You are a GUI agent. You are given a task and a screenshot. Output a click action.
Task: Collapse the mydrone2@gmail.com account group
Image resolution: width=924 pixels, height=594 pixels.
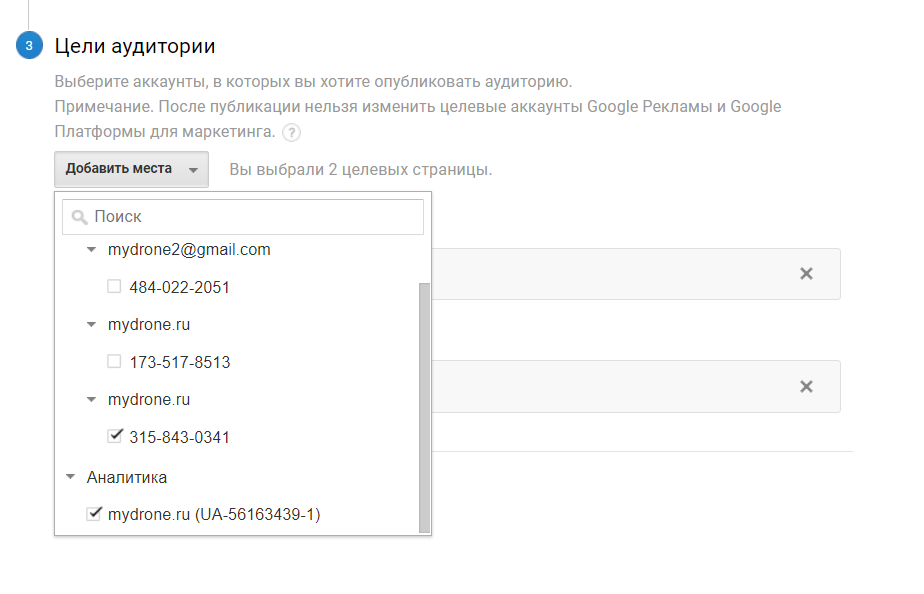pyautogui.click(x=92, y=250)
